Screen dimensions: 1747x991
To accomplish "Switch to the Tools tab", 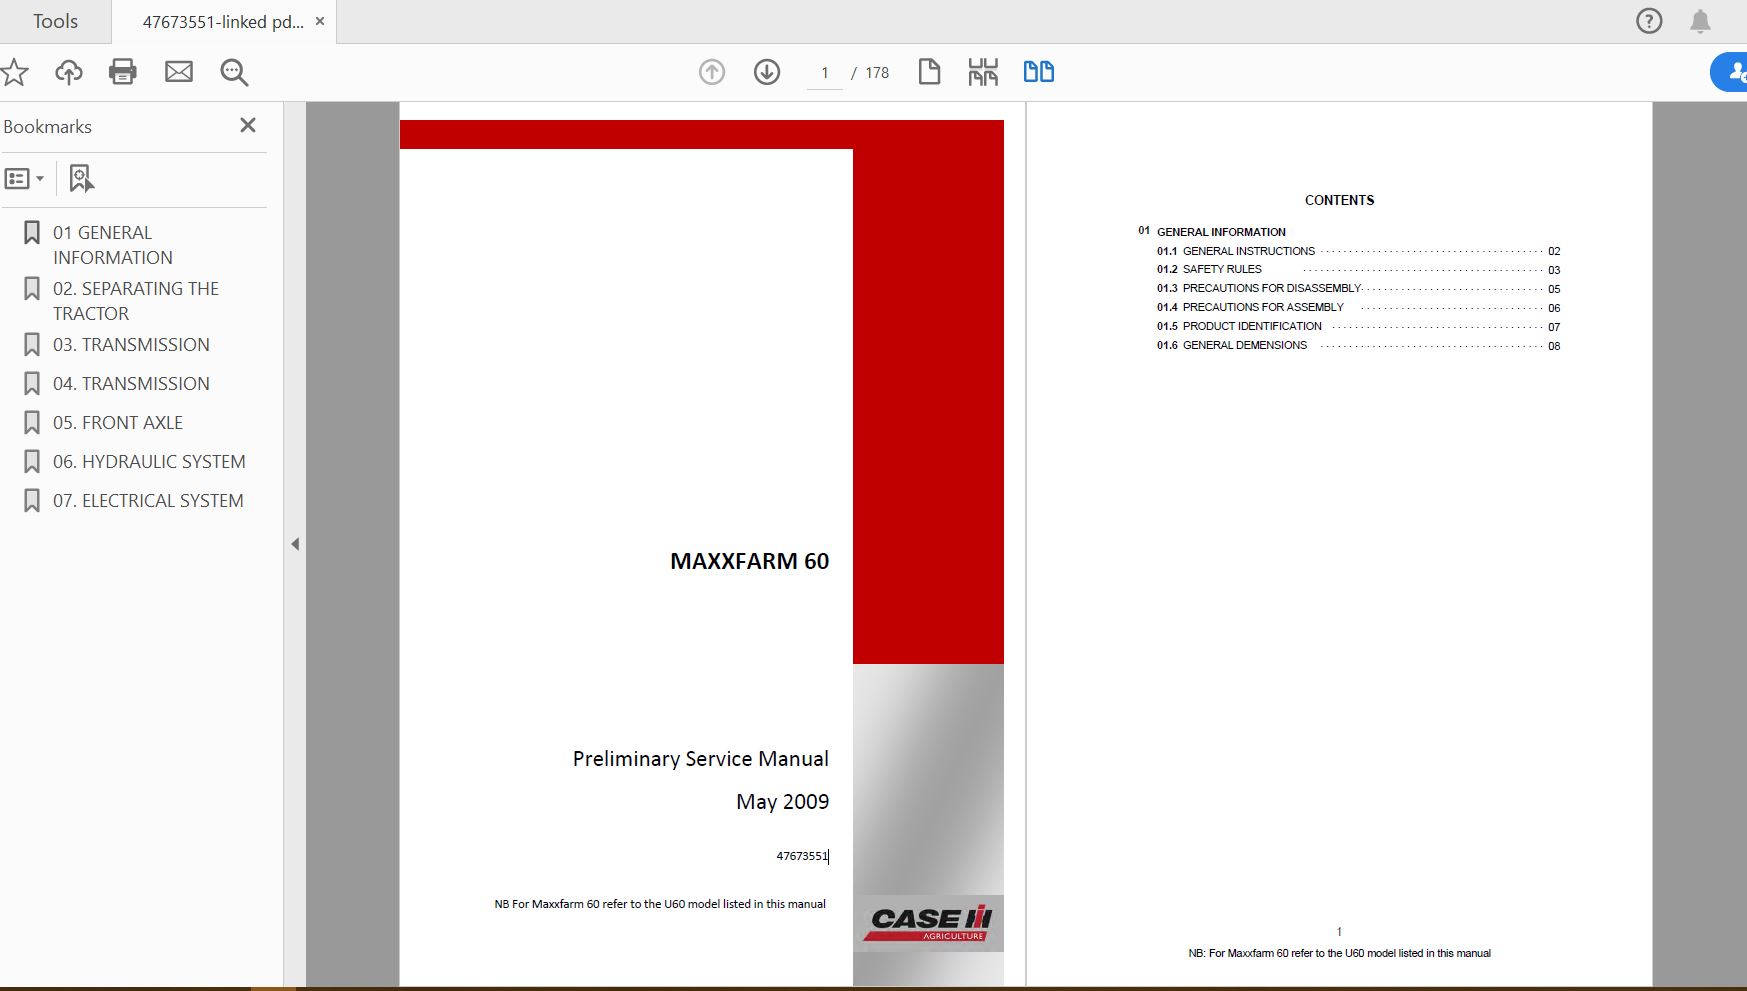I will click(54, 20).
